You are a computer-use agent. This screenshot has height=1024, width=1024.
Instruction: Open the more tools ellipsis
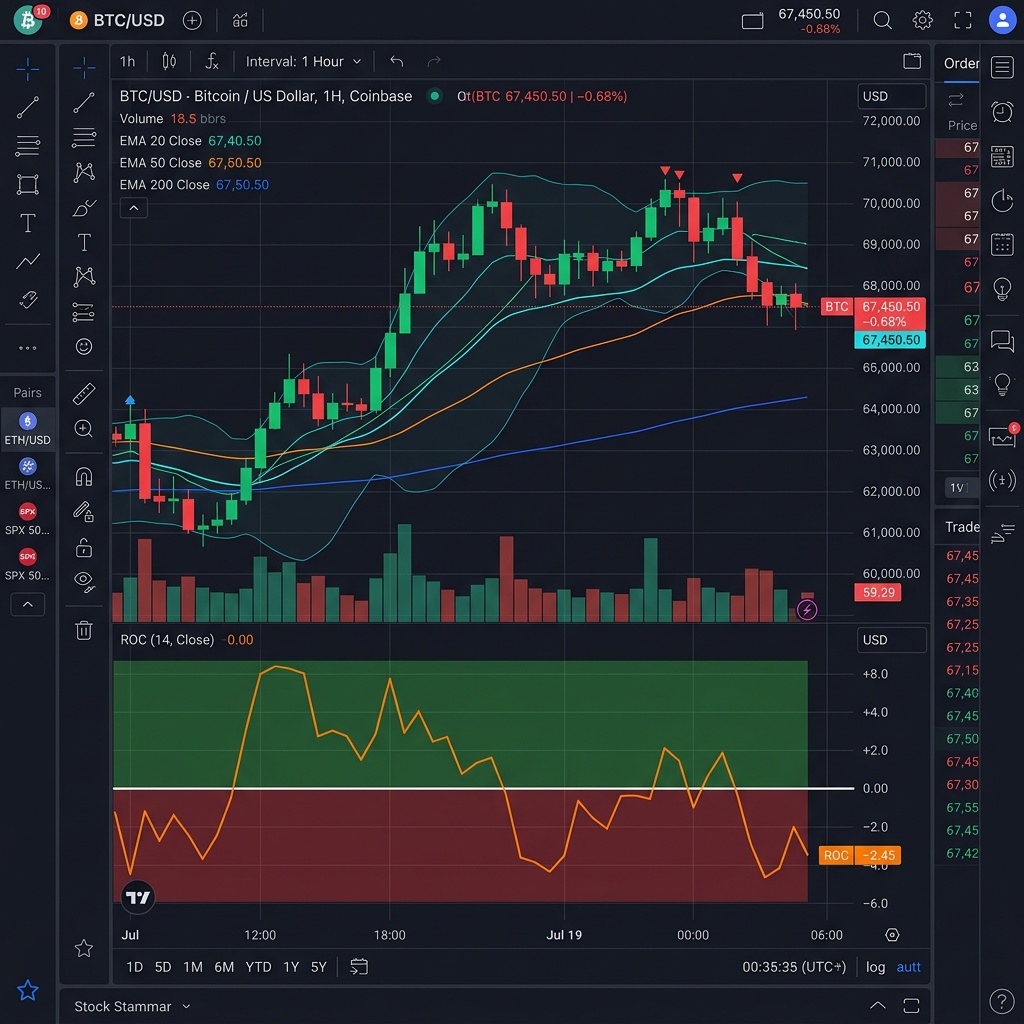coord(27,348)
